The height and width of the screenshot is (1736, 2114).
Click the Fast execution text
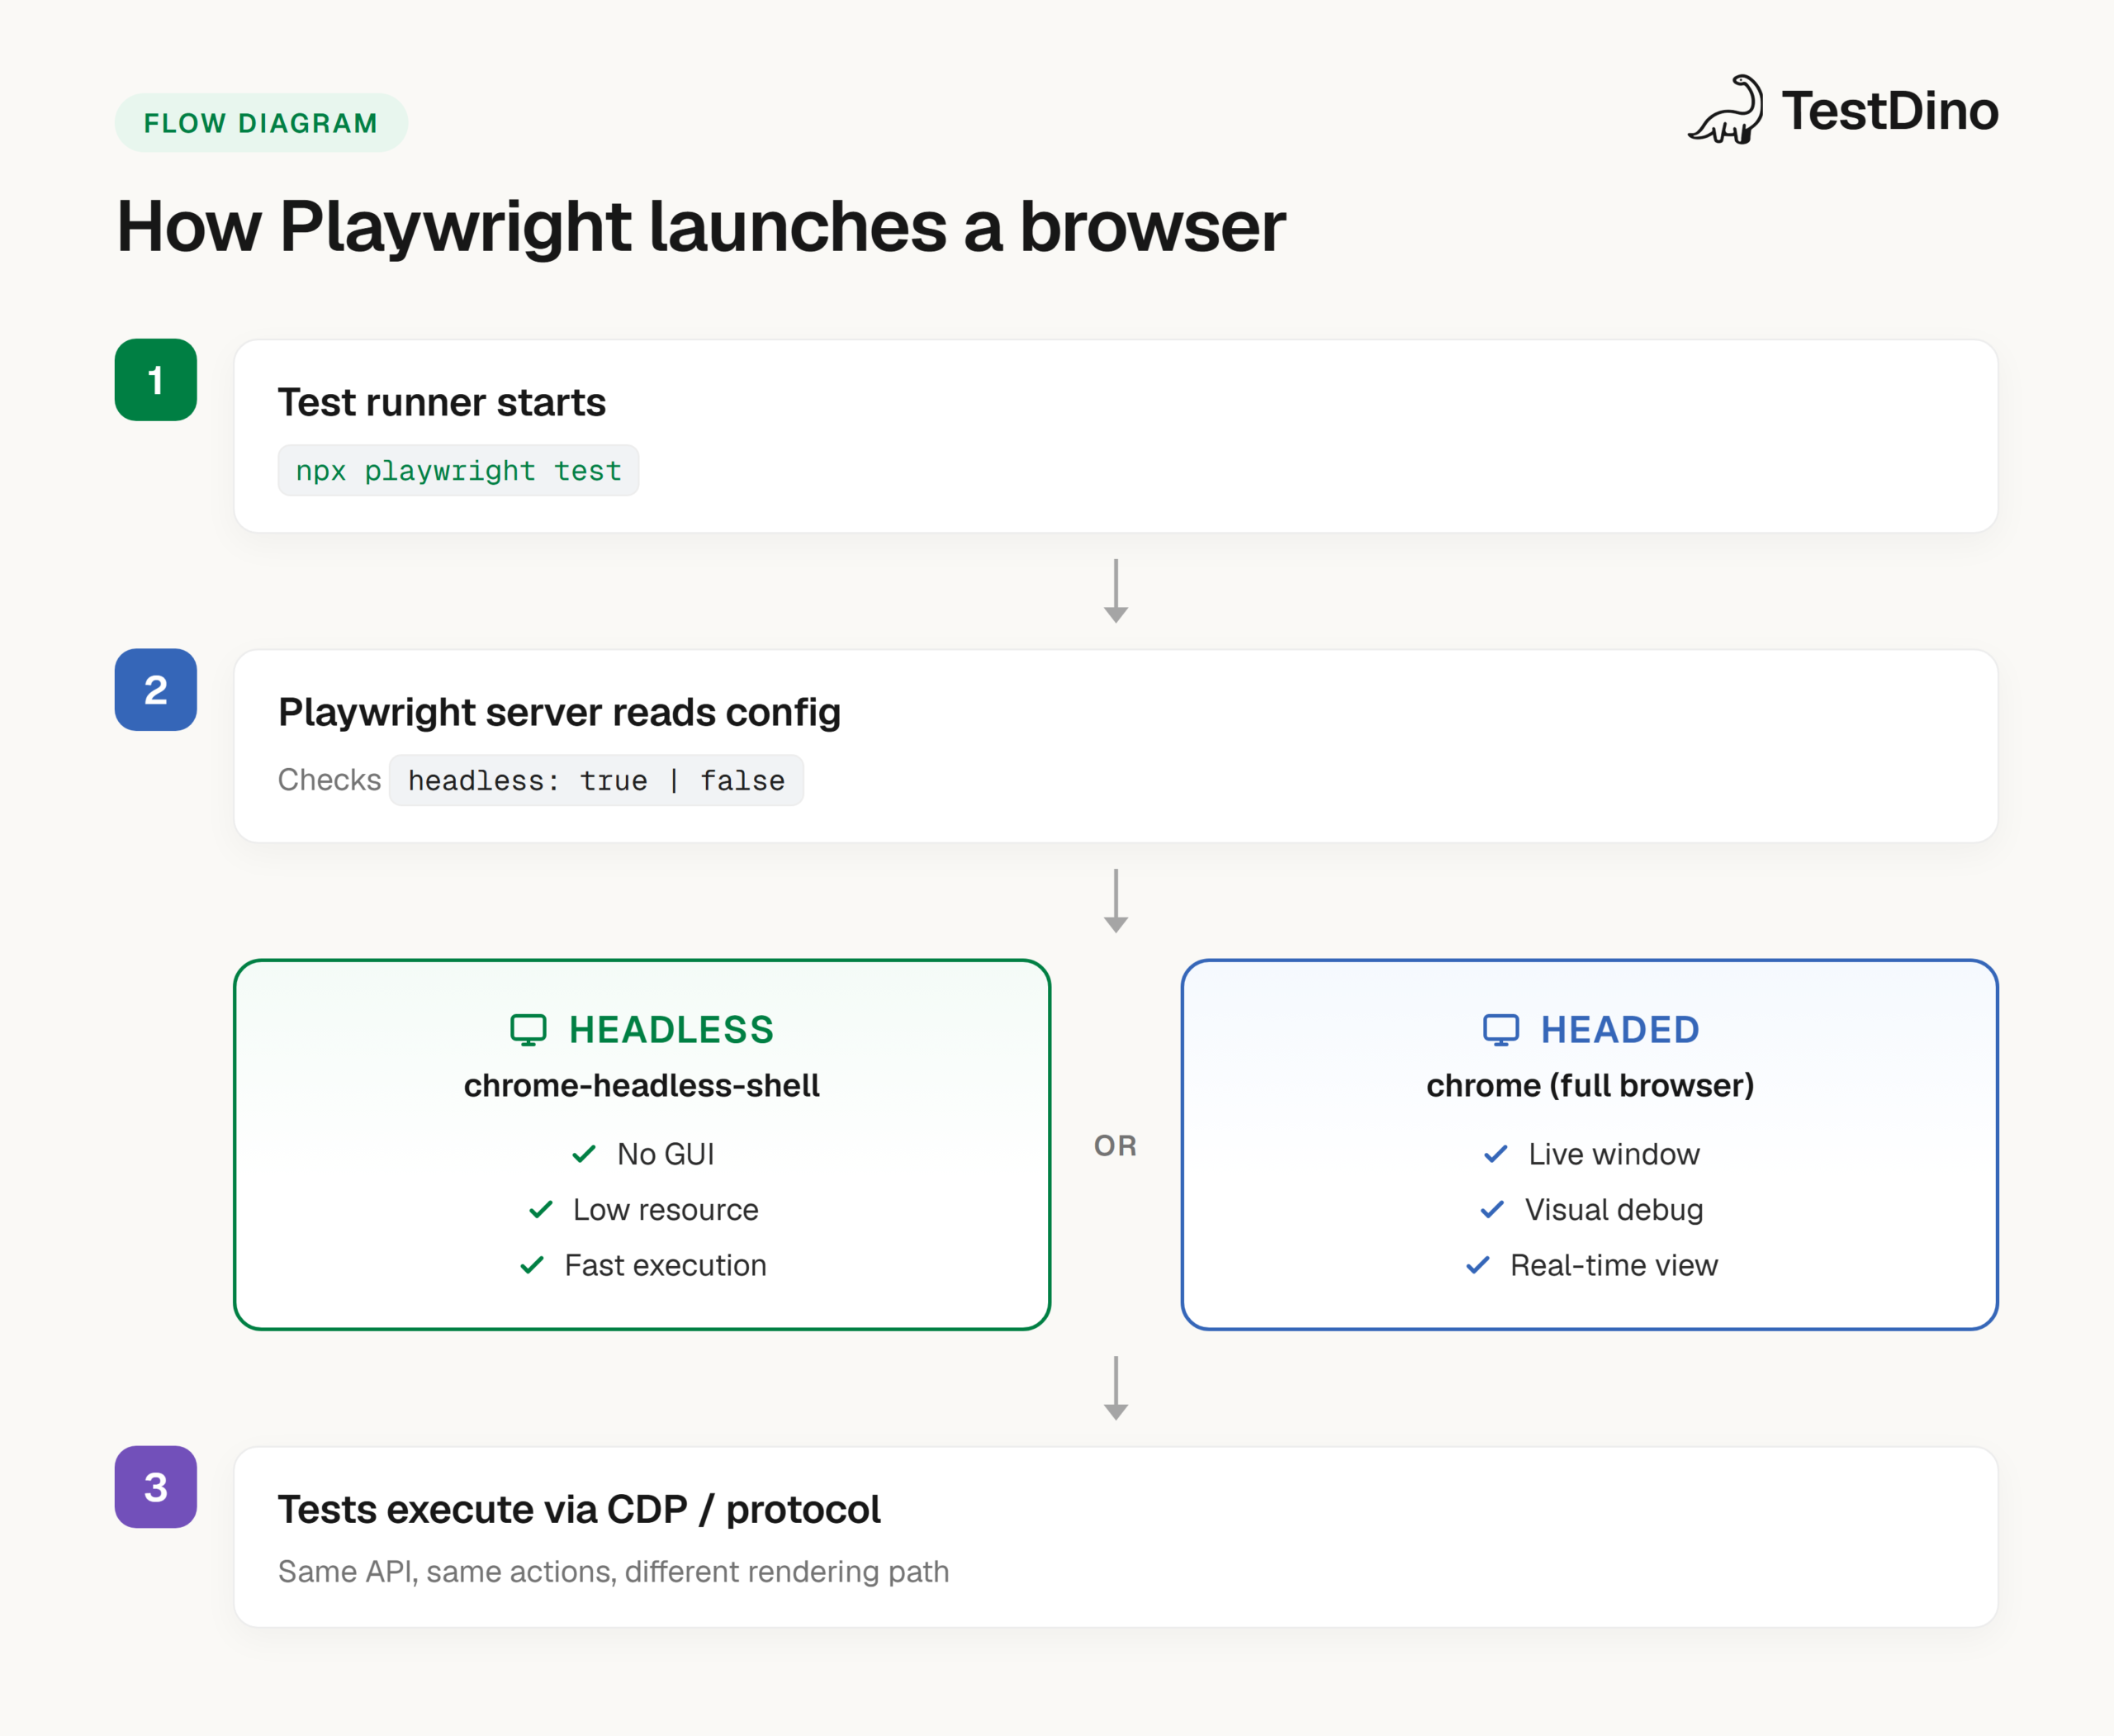pos(665,1265)
